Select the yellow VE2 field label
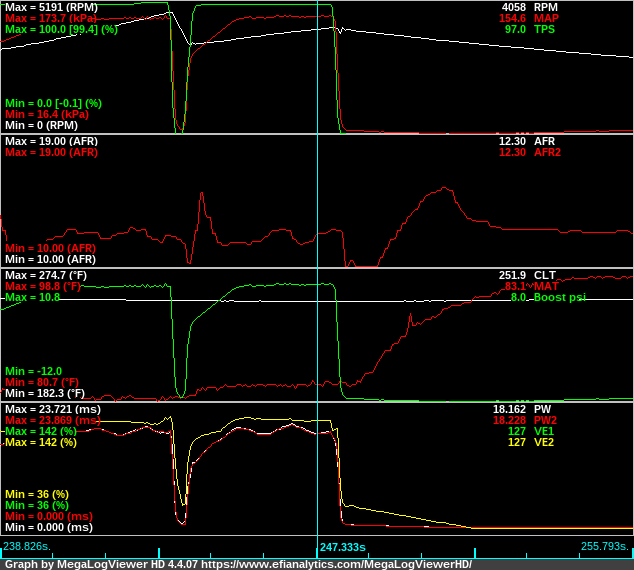This screenshot has height=570, width=634. pos(545,442)
